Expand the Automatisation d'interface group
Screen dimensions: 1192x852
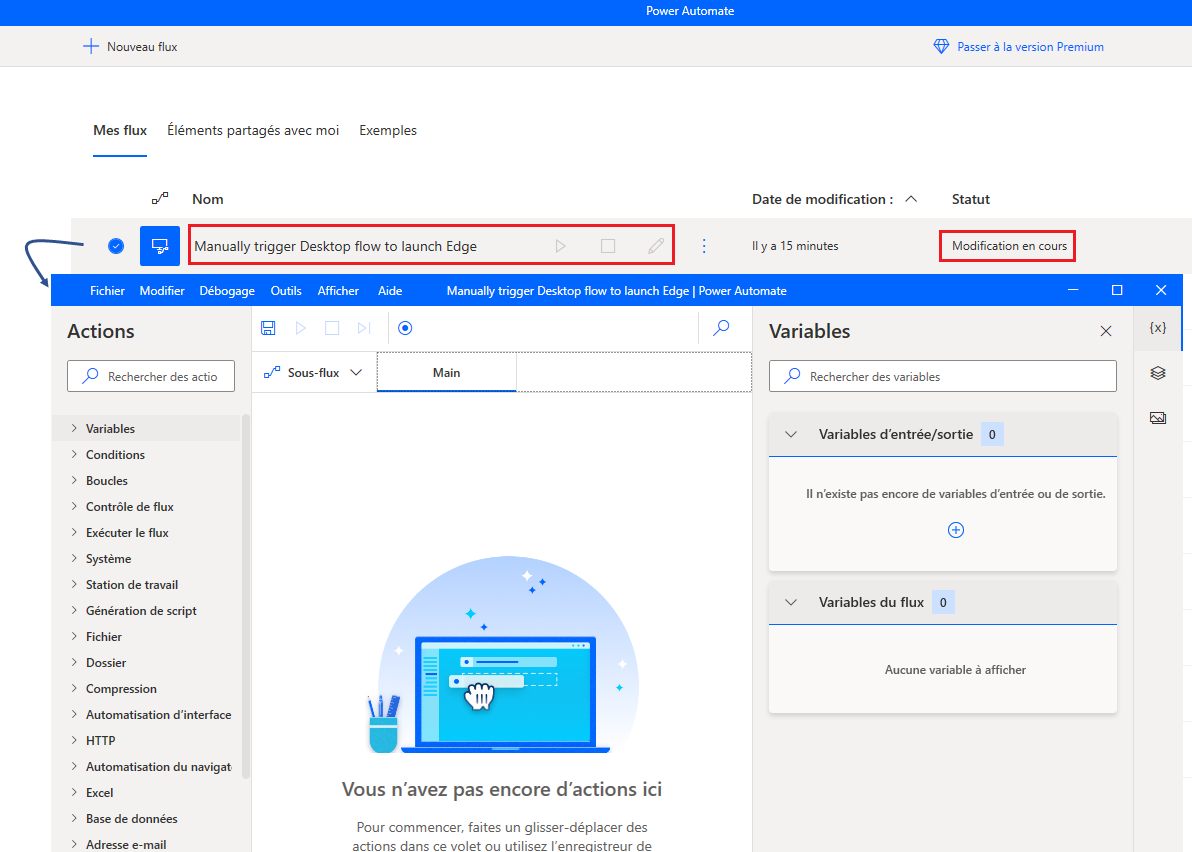coord(74,714)
